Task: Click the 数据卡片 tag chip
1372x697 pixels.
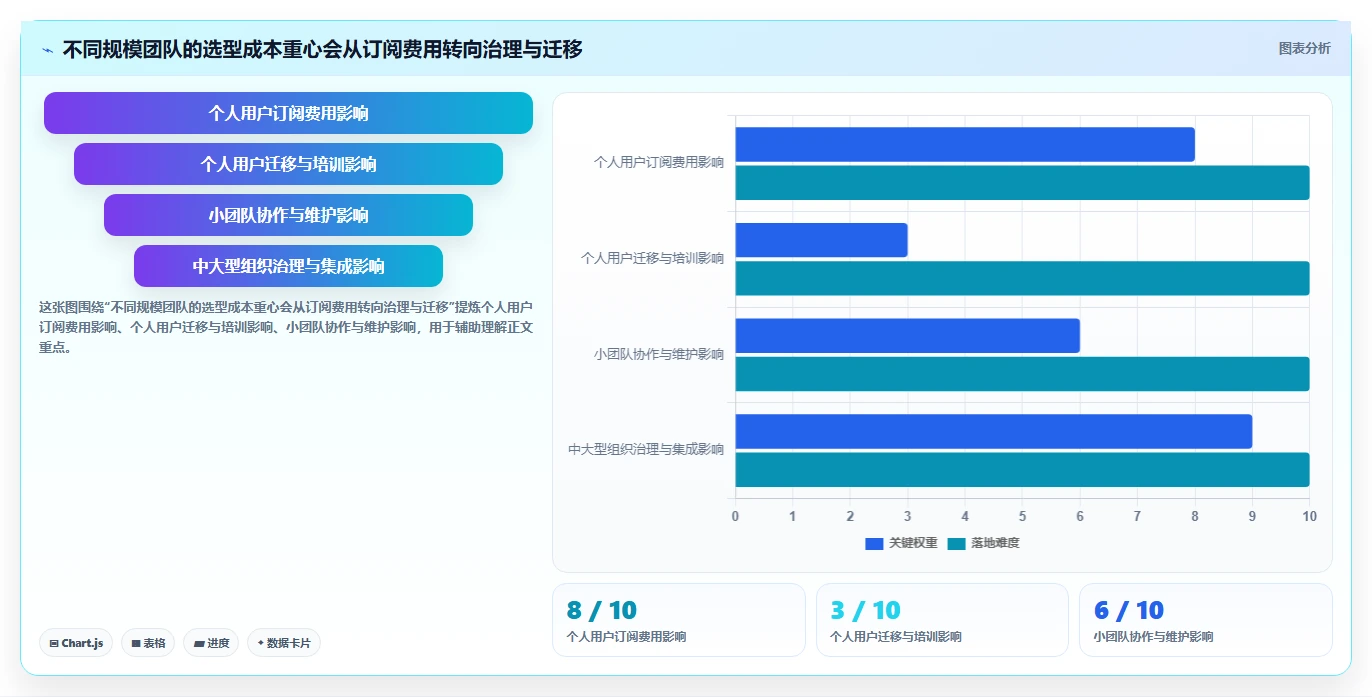Action: 284,643
